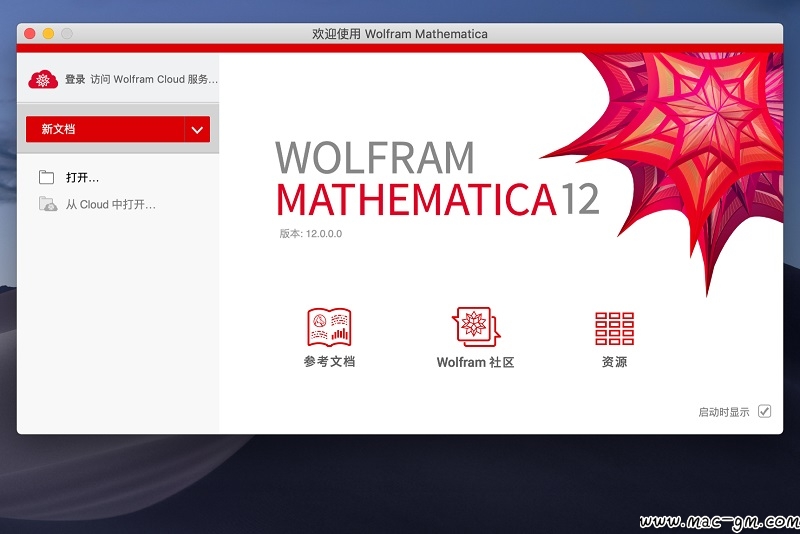This screenshot has width=800, height=534.
Task: Click the 登录 sign-in link
Action: point(75,79)
